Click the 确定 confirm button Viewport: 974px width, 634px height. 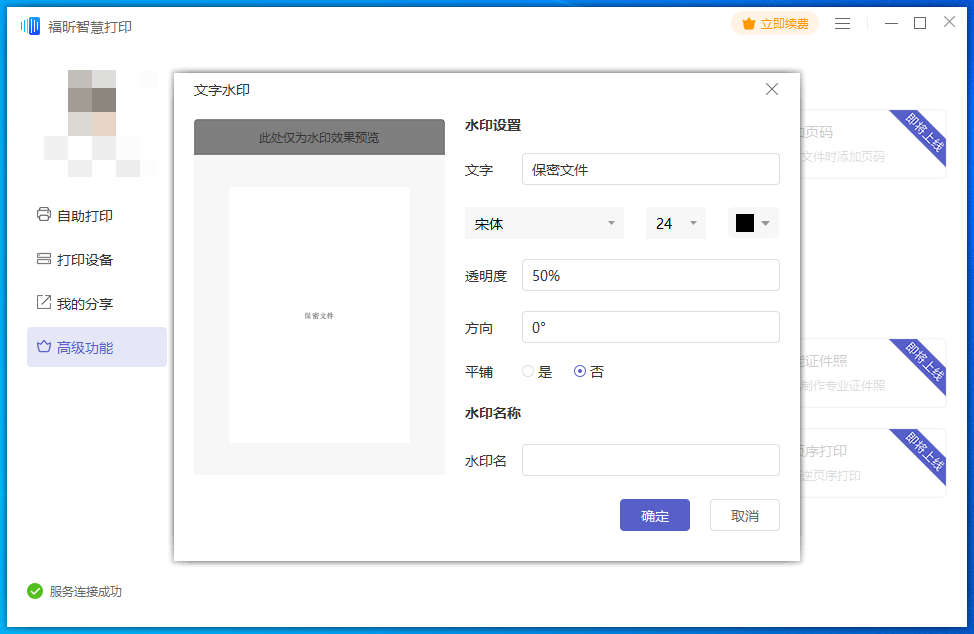coord(654,515)
